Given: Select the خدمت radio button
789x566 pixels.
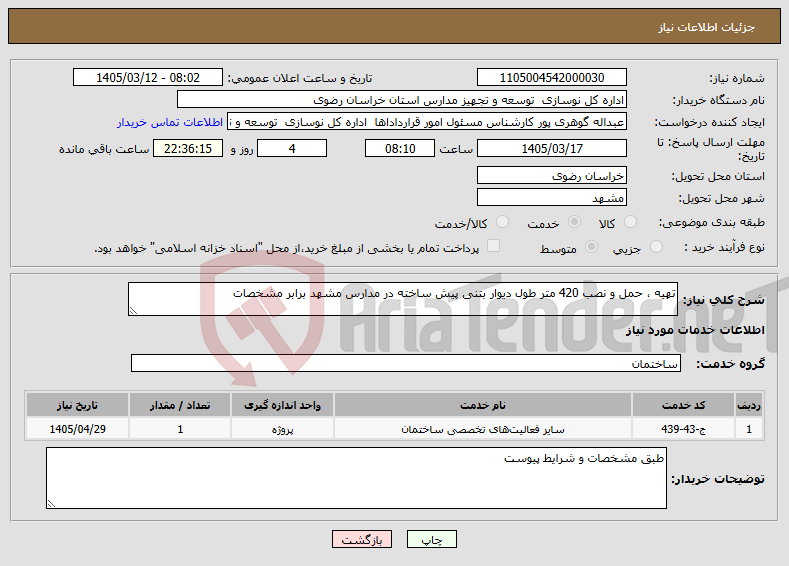Looking at the screenshot, I should click(574, 222).
